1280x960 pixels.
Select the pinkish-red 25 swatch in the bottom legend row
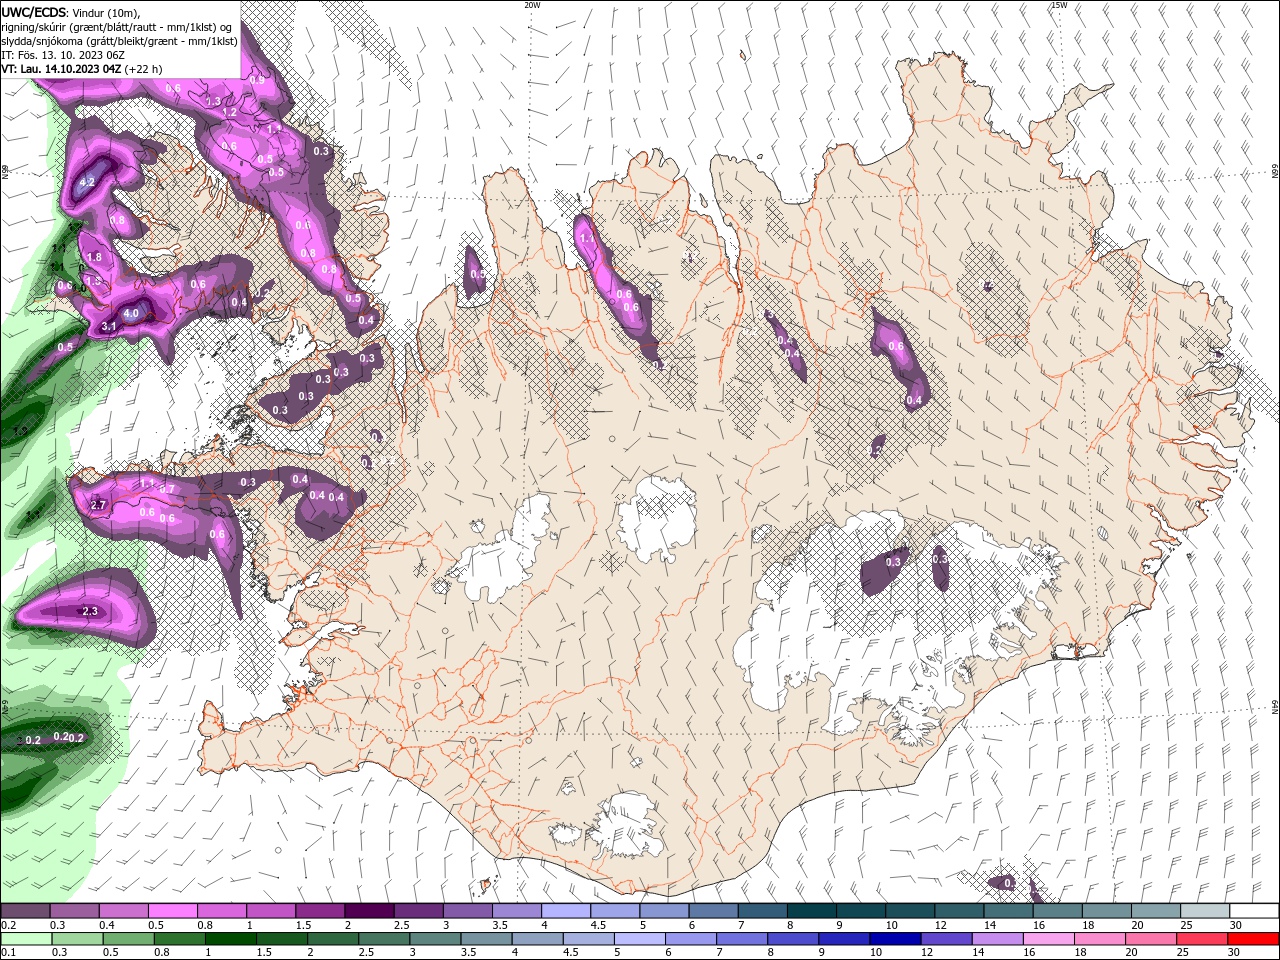(x=1203, y=939)
